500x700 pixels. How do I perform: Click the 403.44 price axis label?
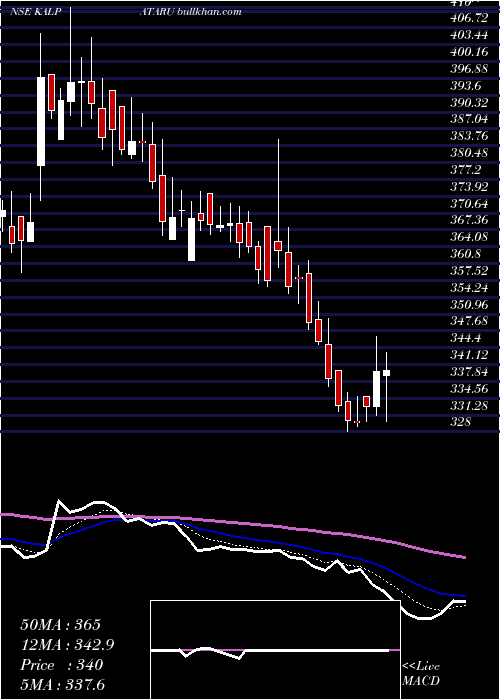point(469,35)
